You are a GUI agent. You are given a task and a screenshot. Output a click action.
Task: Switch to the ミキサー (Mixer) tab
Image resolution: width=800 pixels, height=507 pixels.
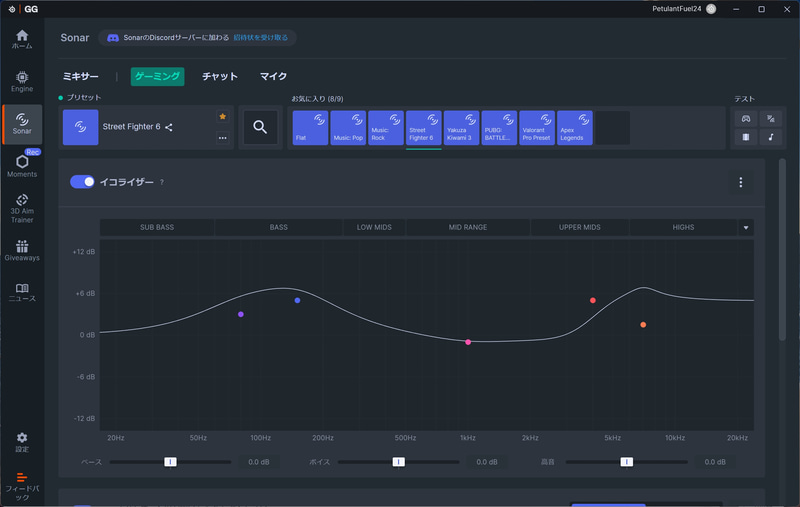pos(80,77)
